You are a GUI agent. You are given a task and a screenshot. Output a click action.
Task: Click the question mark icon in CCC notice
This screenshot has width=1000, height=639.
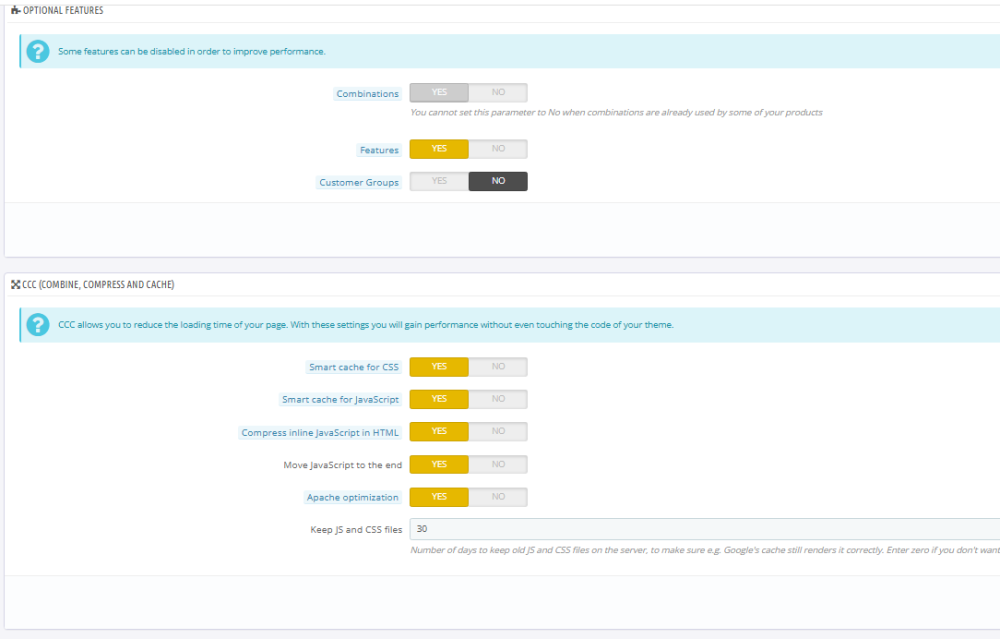coord(38,325)
